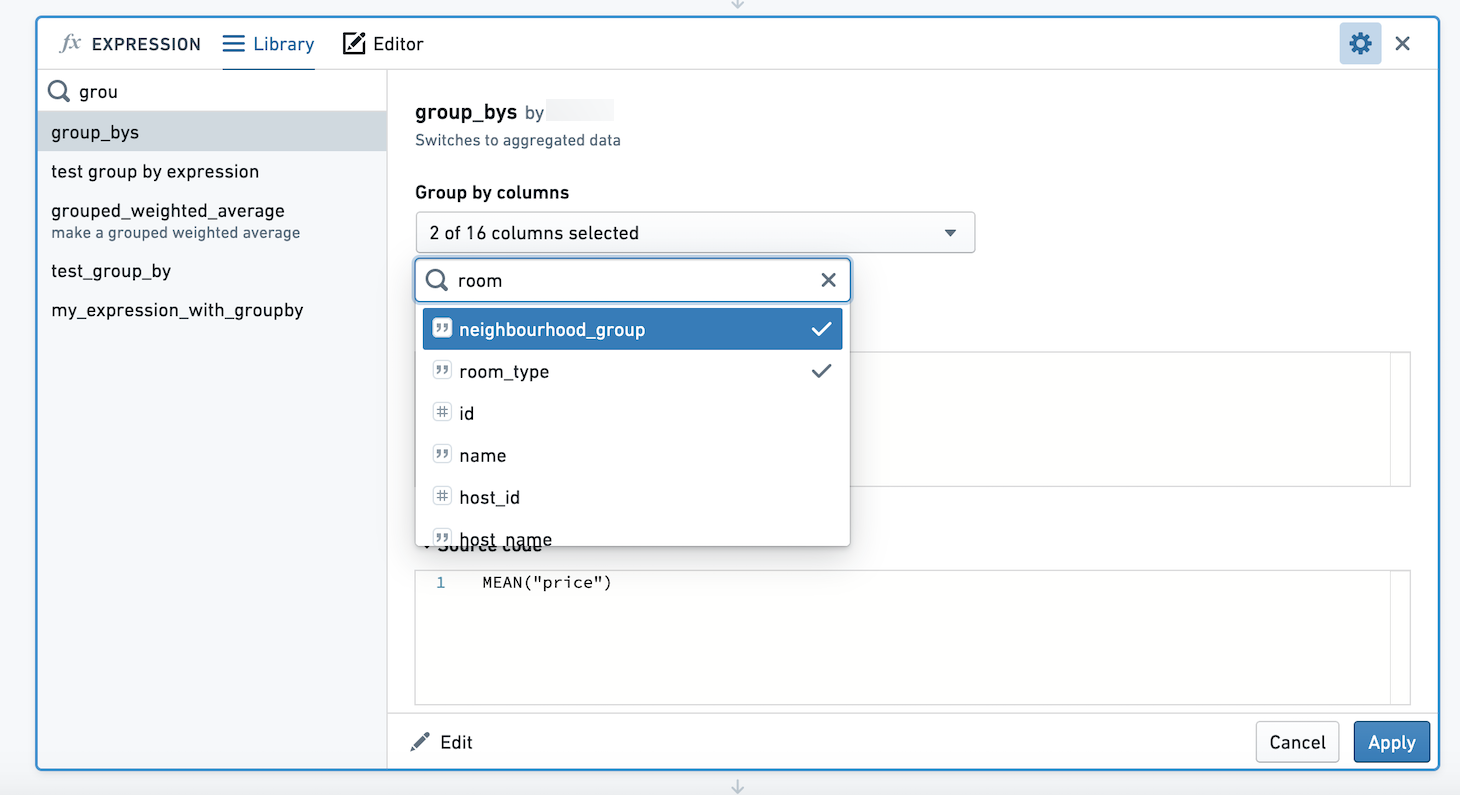The height and width of the screenshot is (795, 1460).
Task: Select my_expression_with_groupby expression
Action: 212,310
